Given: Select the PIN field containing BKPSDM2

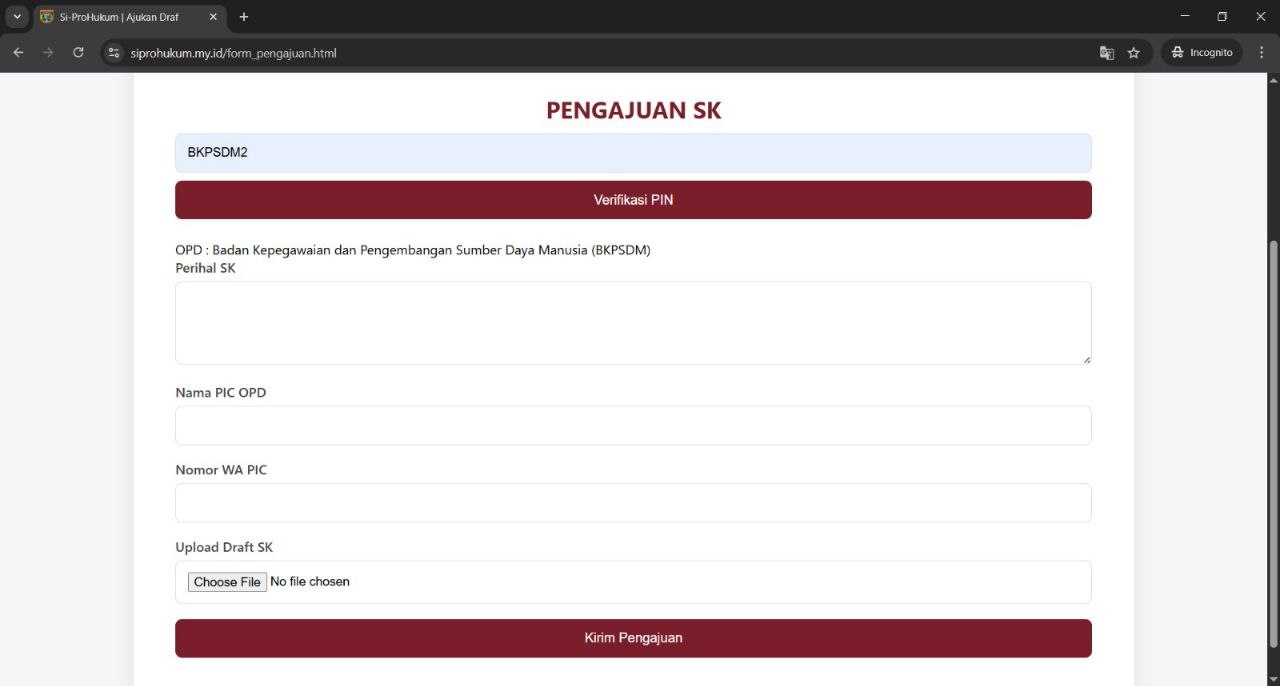Looking at the screenshot, I should [633, 152].
